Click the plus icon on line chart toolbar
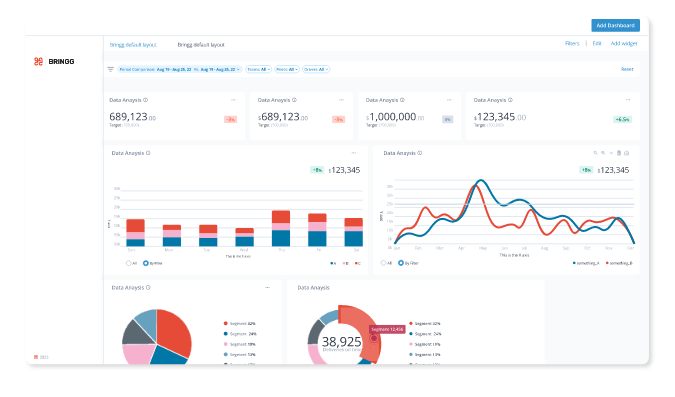This screenshot has height=397, width=675. tap(611, 153)
